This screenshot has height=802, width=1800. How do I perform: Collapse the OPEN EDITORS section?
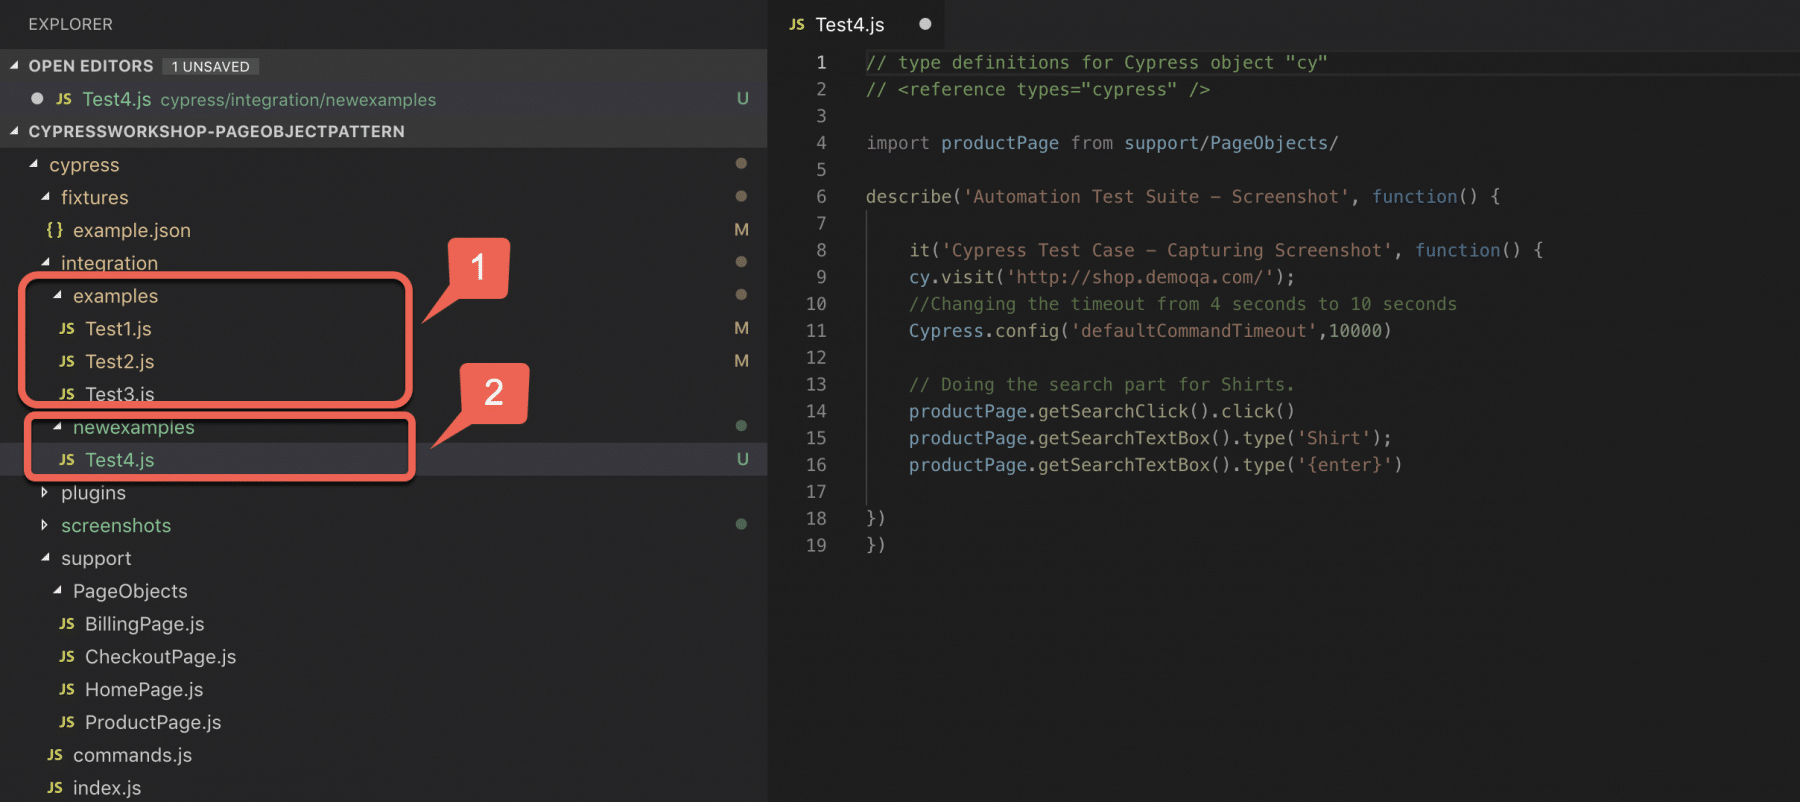[x=14, y=65]
